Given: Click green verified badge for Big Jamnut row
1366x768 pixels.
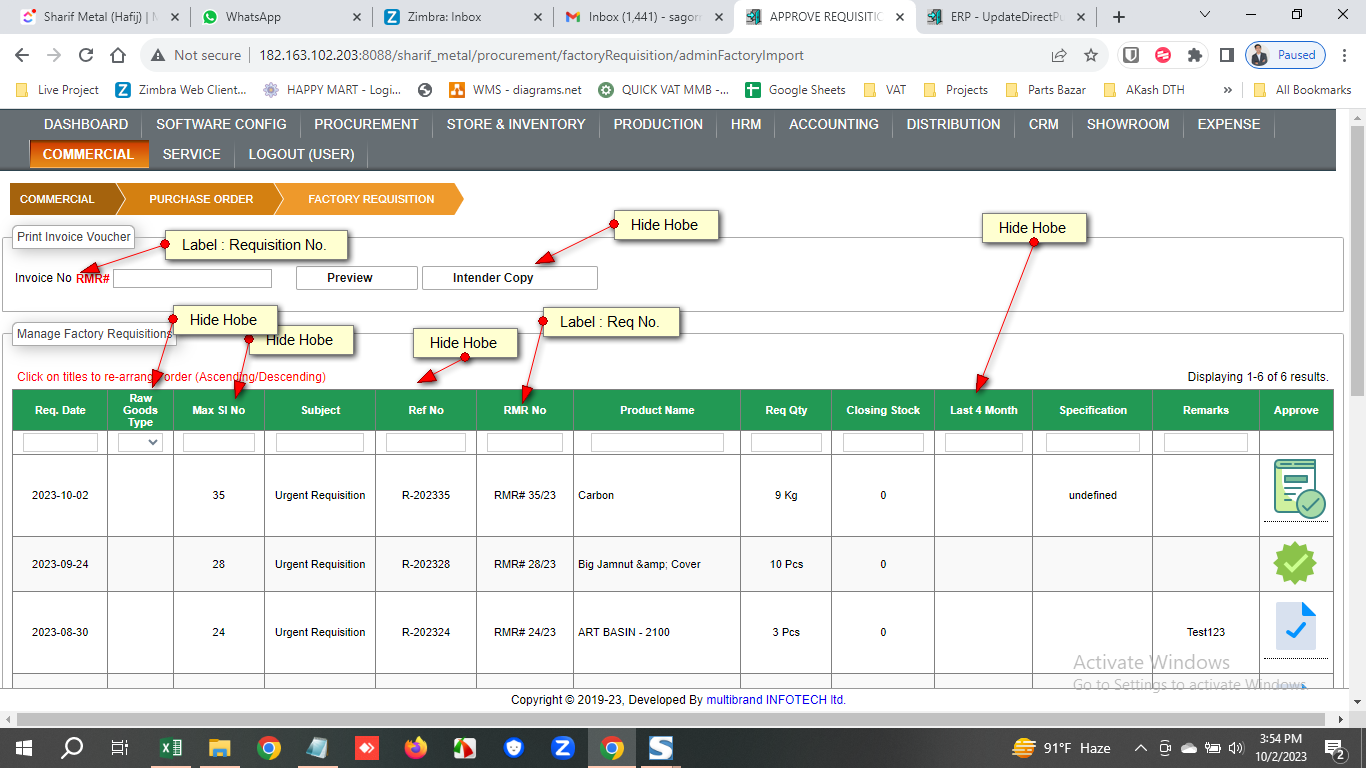Looking at the screenshot, I should [1295, 563].
